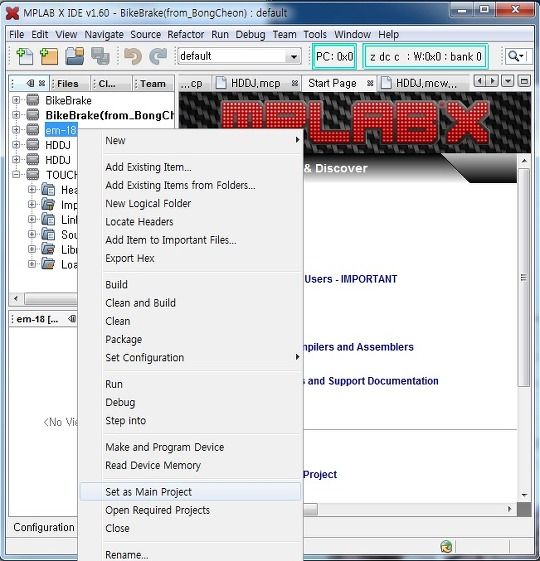
Task: Click the TOUCH project chip icon
Action: tap(33, 174)
